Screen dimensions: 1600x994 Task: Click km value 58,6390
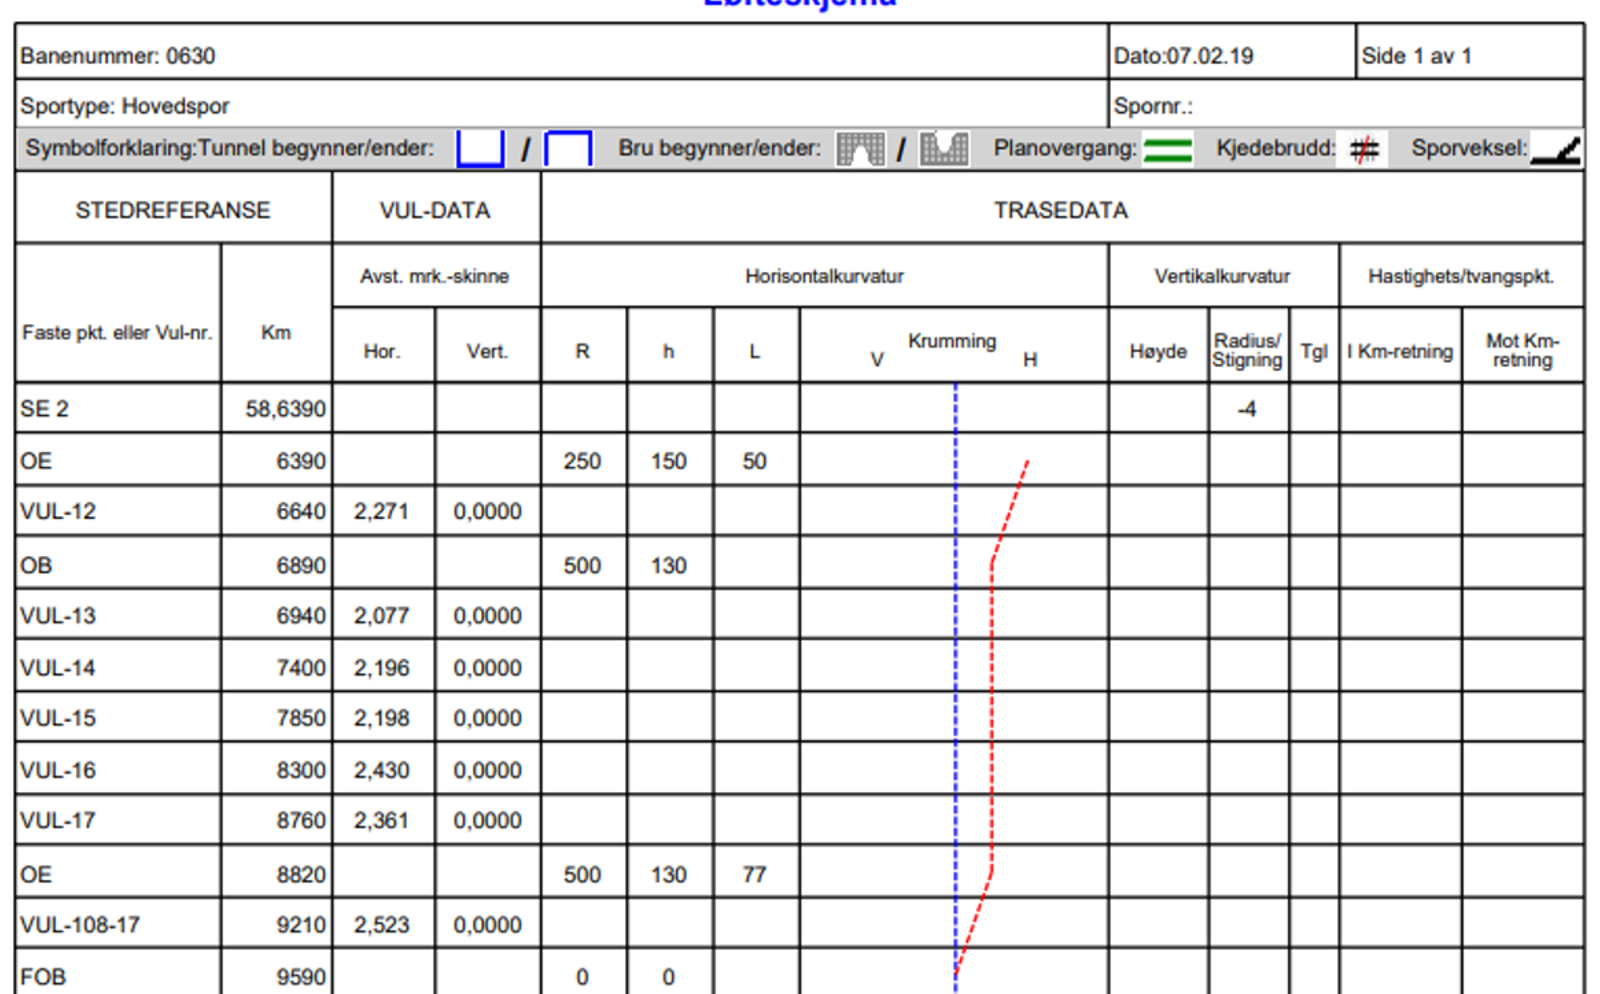(286, 409)
